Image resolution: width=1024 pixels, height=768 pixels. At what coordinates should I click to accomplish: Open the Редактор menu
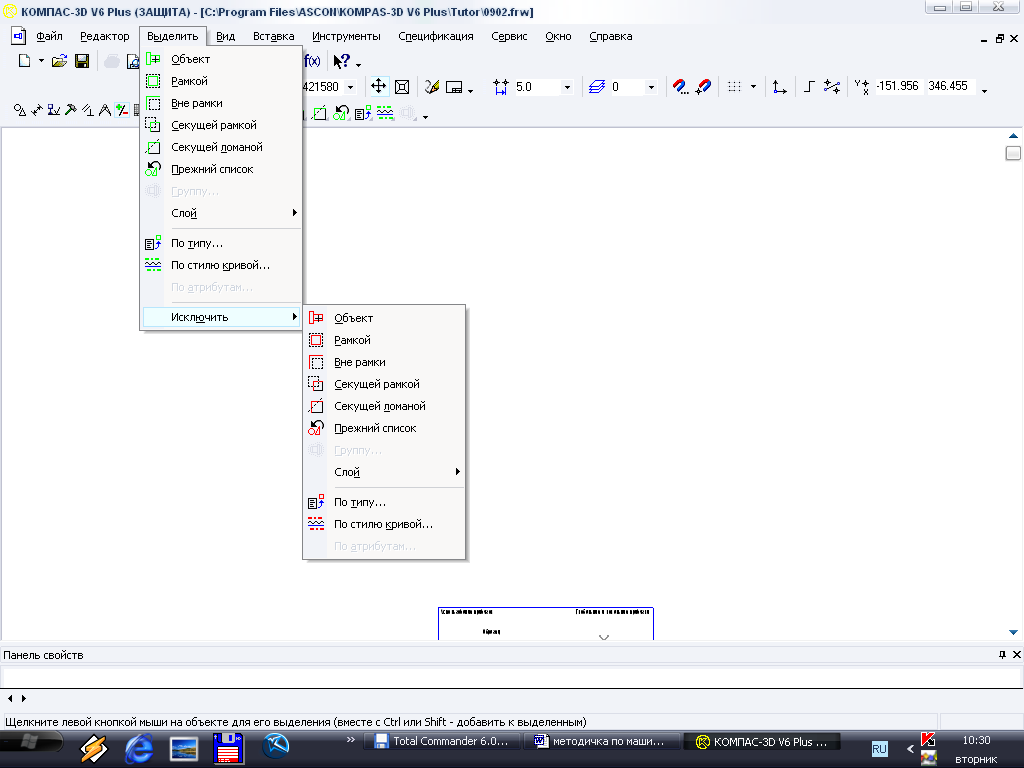[104, 37]
